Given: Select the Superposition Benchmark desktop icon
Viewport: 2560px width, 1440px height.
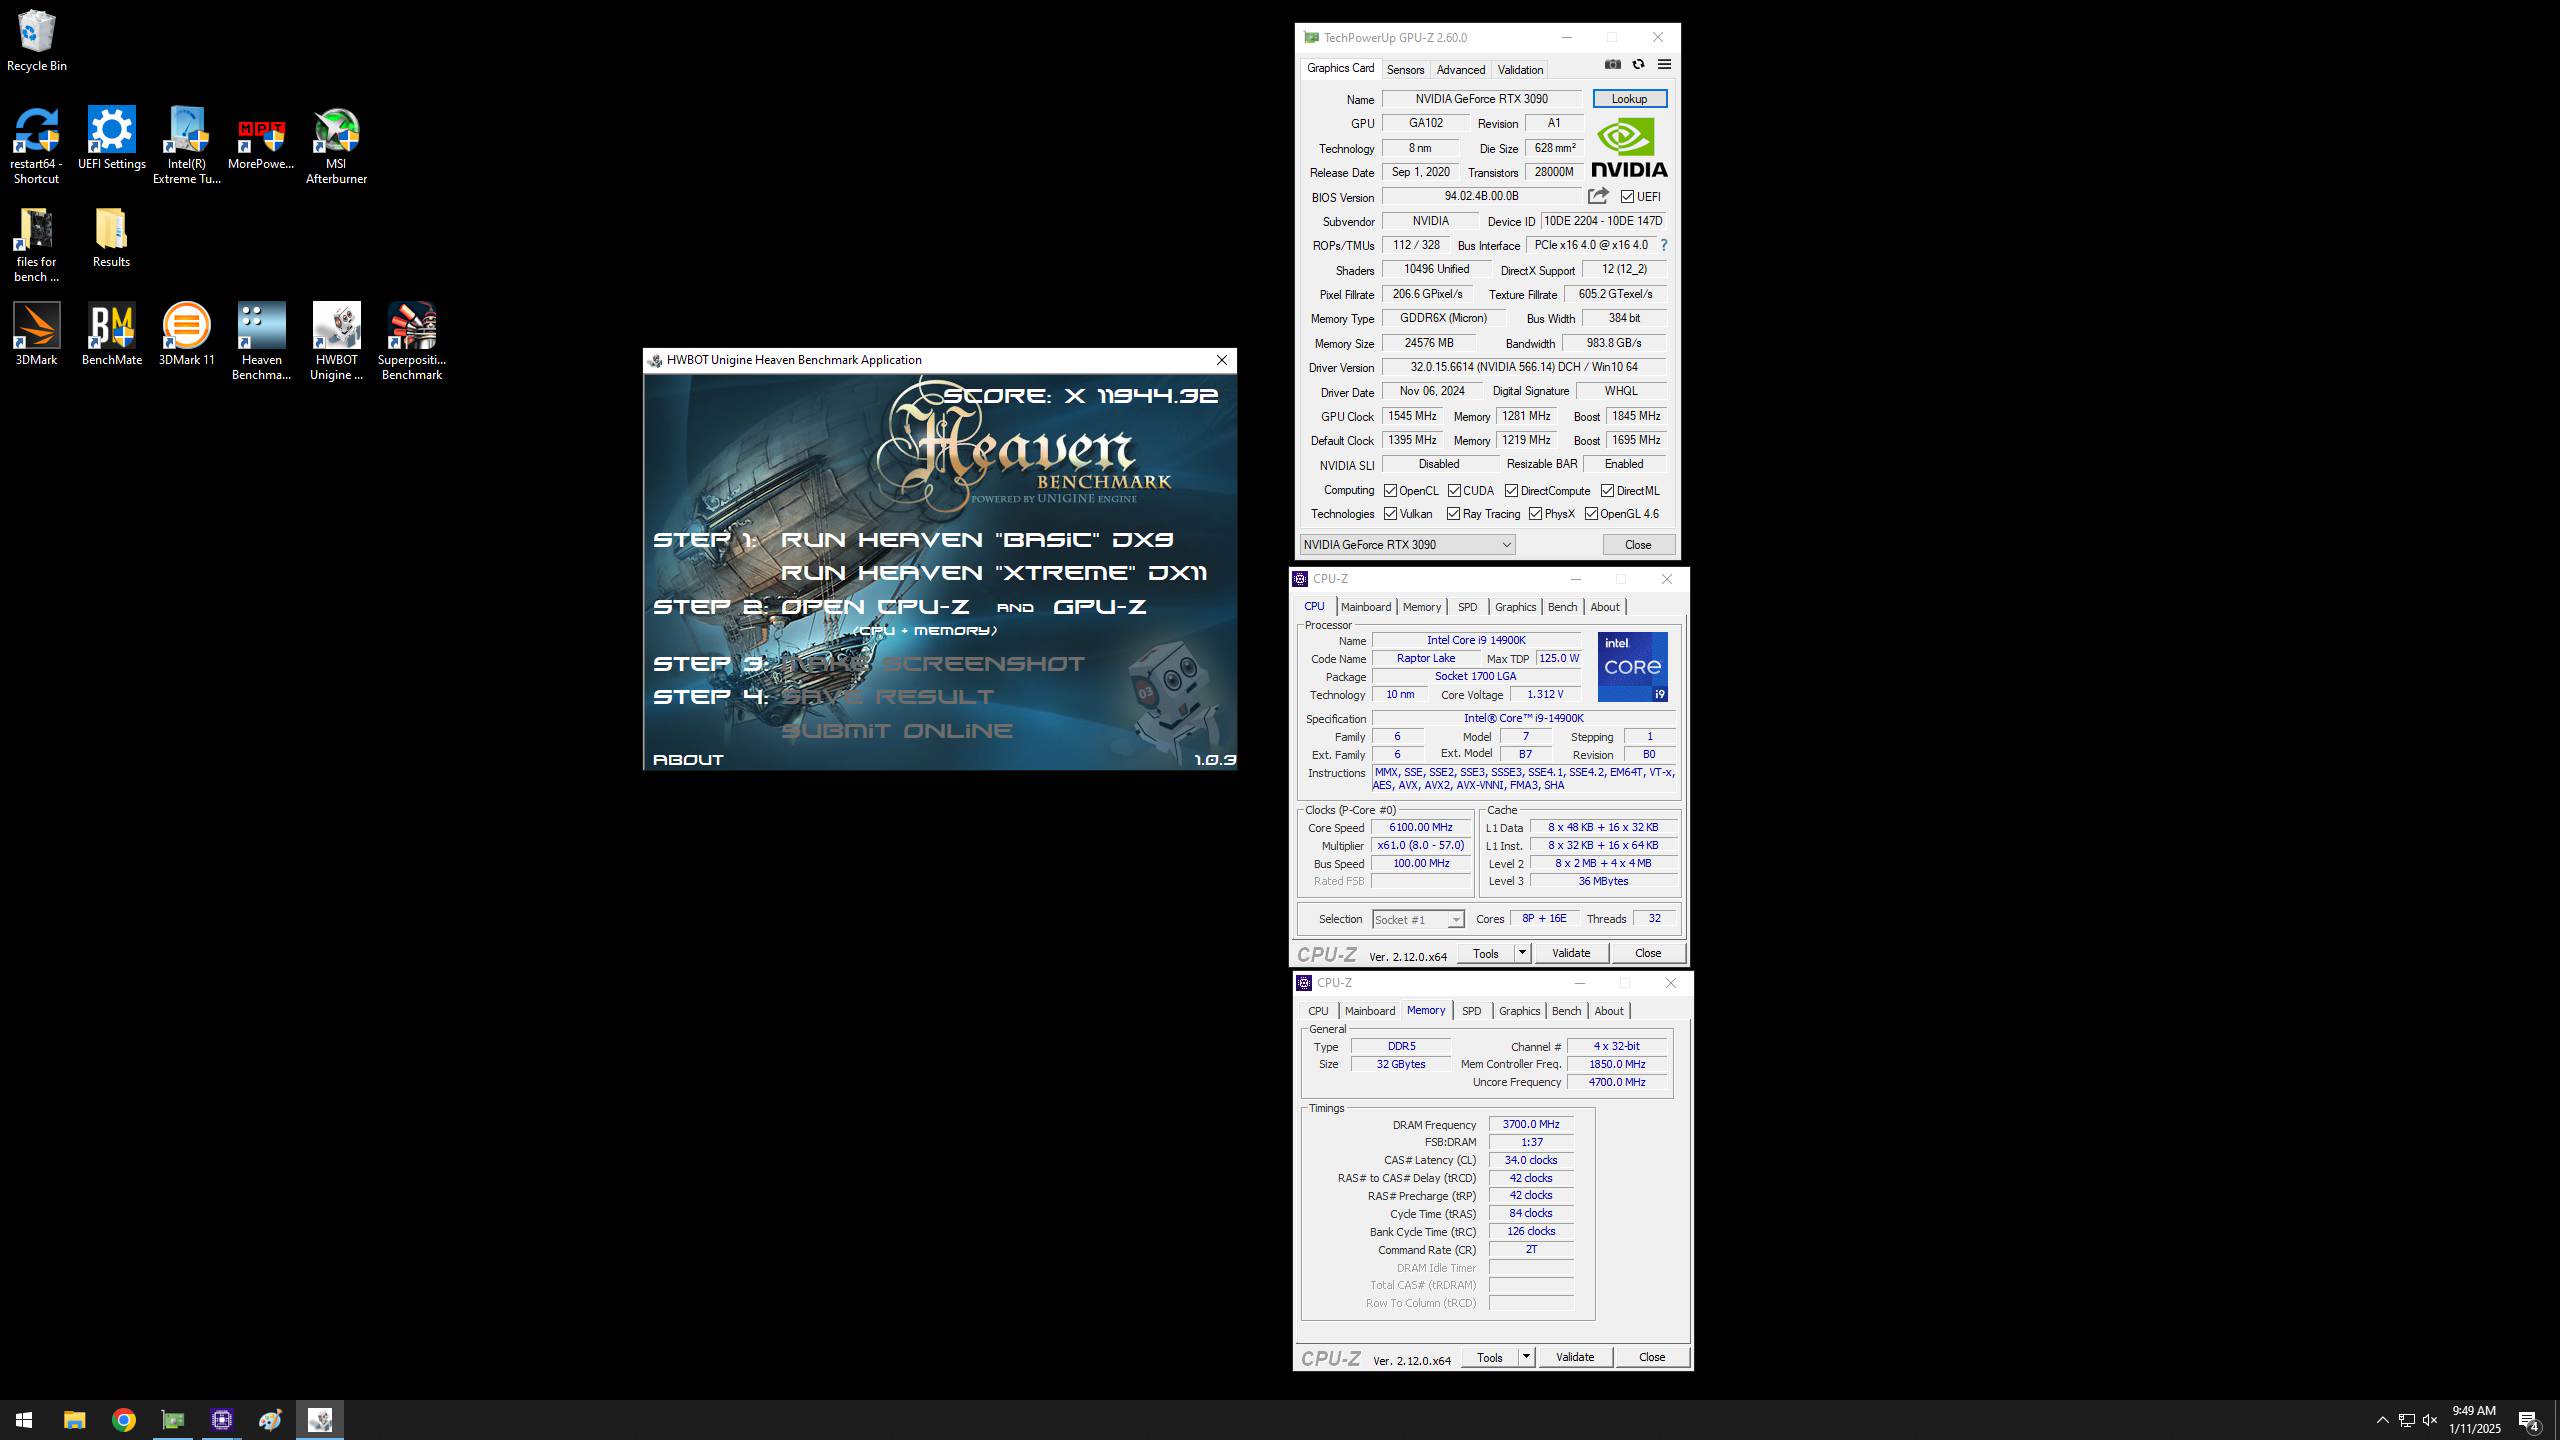Looking at the screenshot, I should pos(411,342).
